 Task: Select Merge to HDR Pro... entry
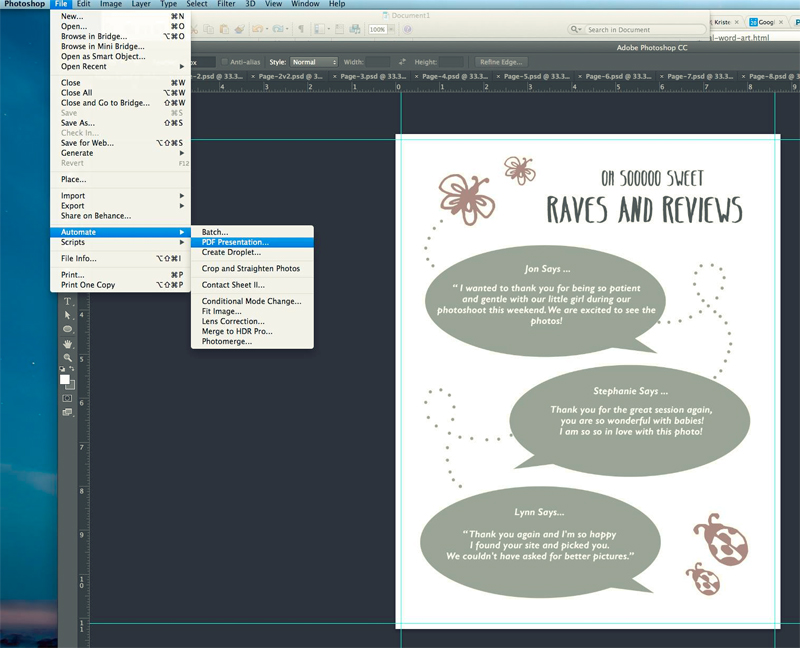pos(253,331)
